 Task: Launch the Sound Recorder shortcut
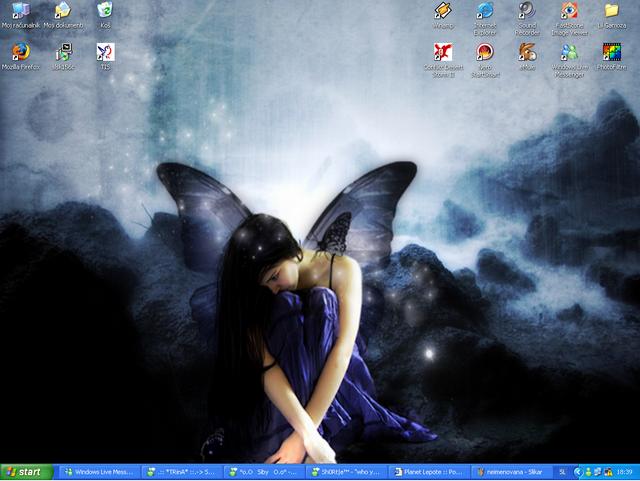click(527, 11)
